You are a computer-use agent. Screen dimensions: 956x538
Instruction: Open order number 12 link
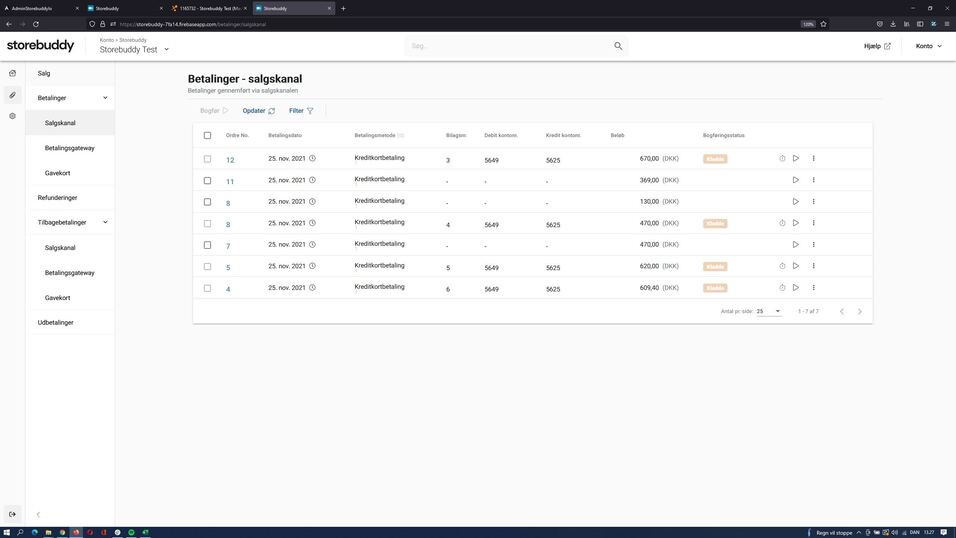pyautogui.click(x=230, y=160)
